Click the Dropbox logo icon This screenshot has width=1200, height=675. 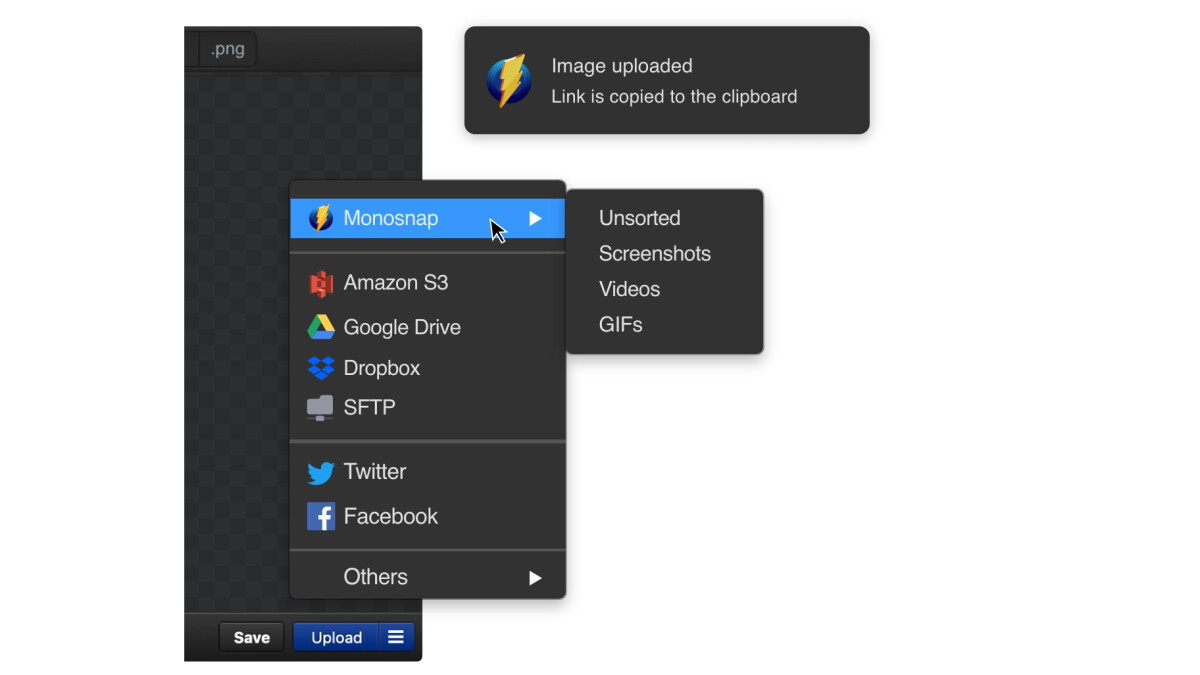click(x=320, y=368)
